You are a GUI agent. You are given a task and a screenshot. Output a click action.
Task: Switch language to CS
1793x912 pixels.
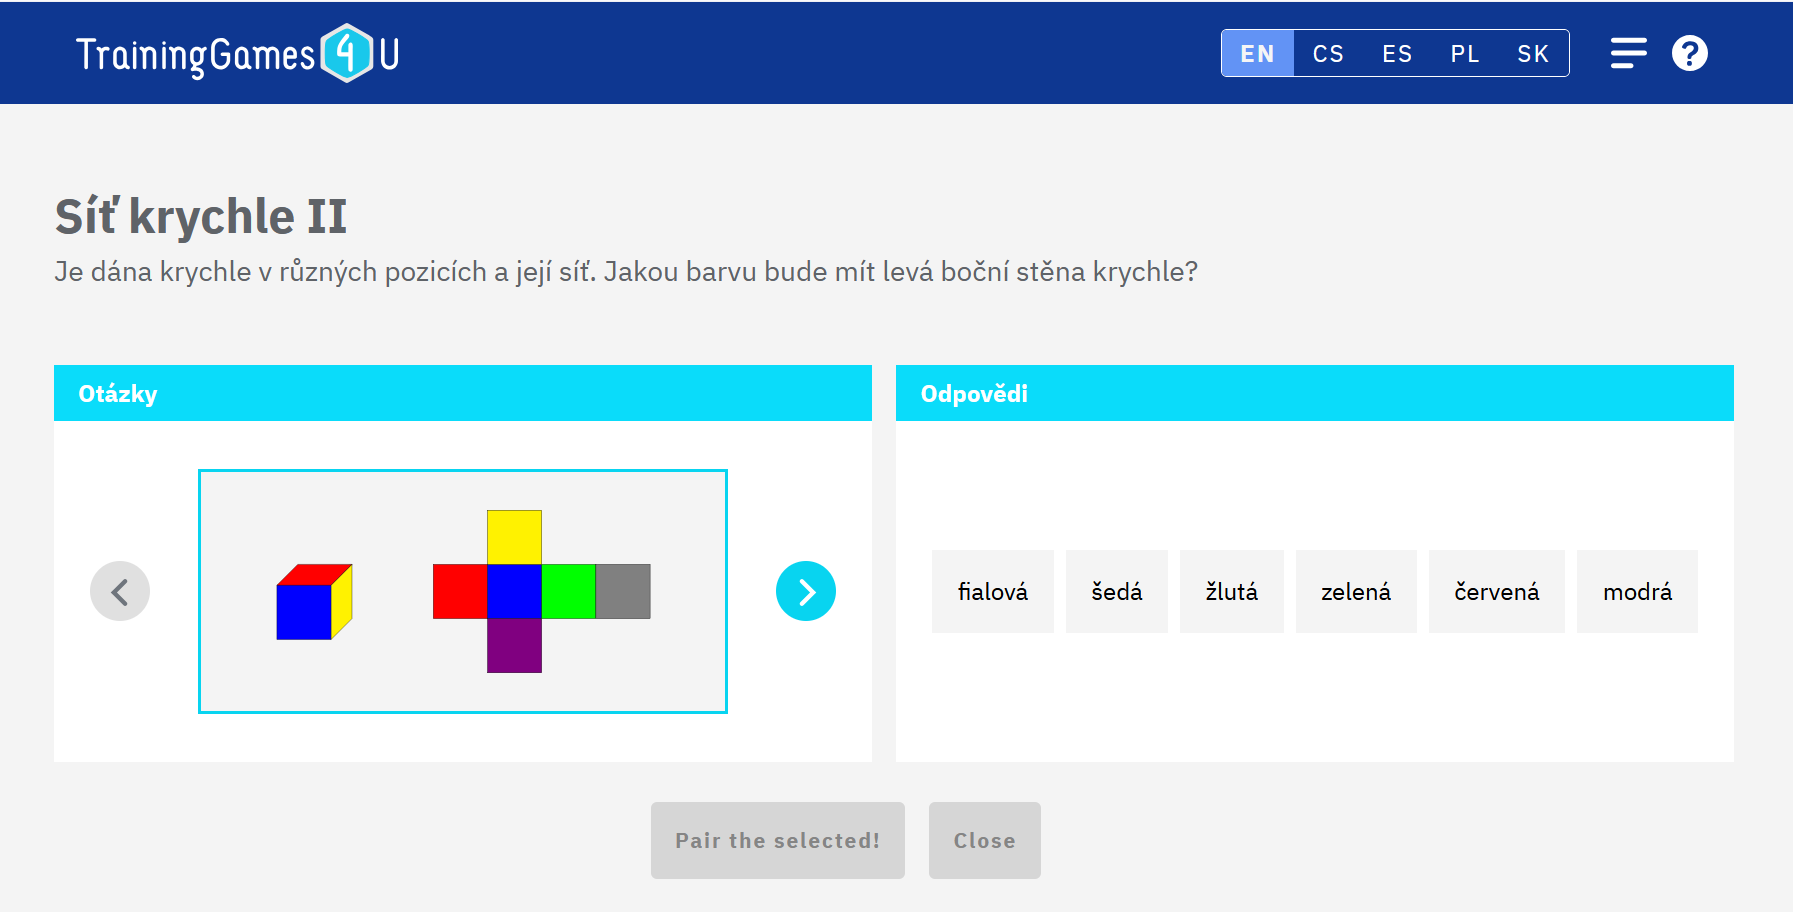(1328, 54)
